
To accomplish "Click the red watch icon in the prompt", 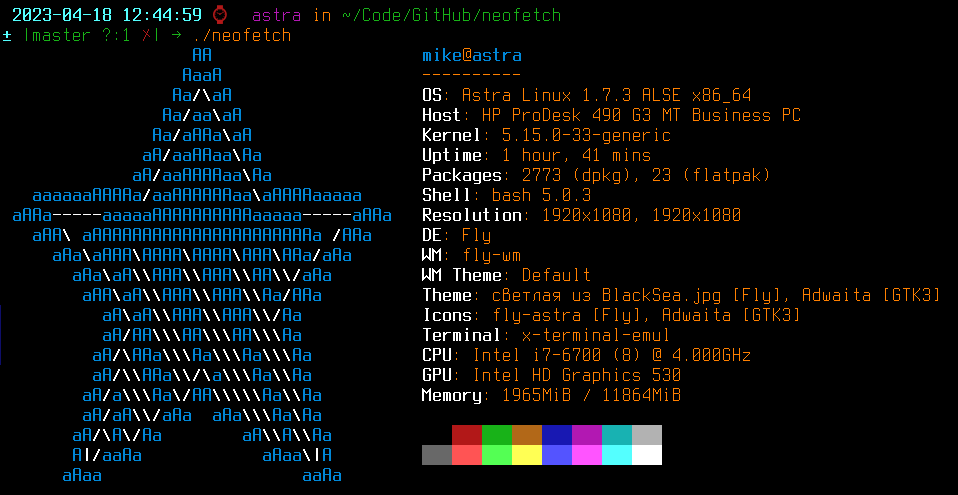I will pyautogui.click(x=221, y=15).
